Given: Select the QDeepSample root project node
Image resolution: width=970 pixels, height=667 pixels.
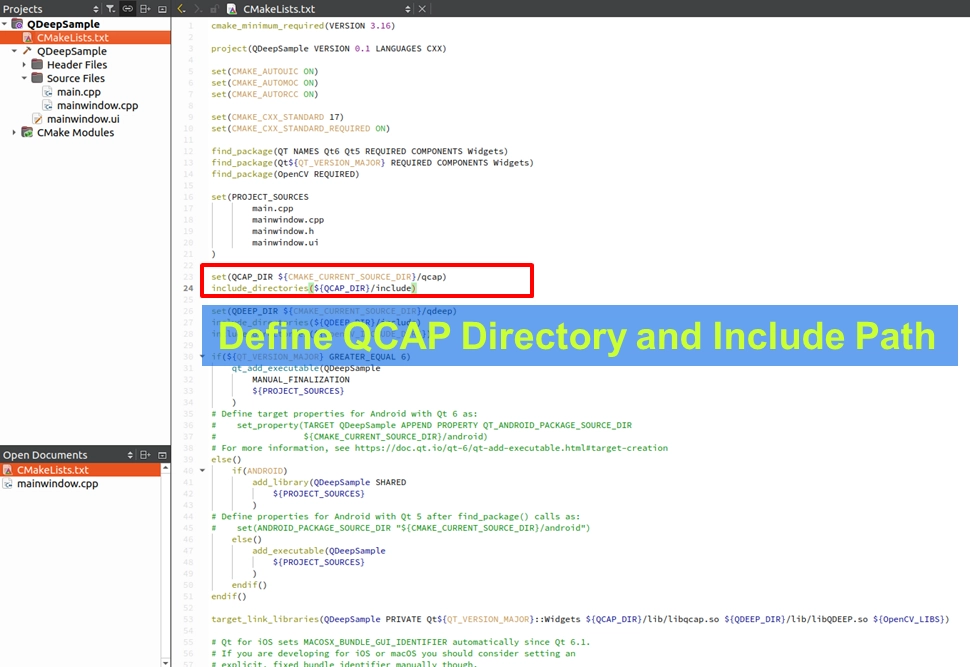Looking at the screenshot, I should [x=63, y=24].
